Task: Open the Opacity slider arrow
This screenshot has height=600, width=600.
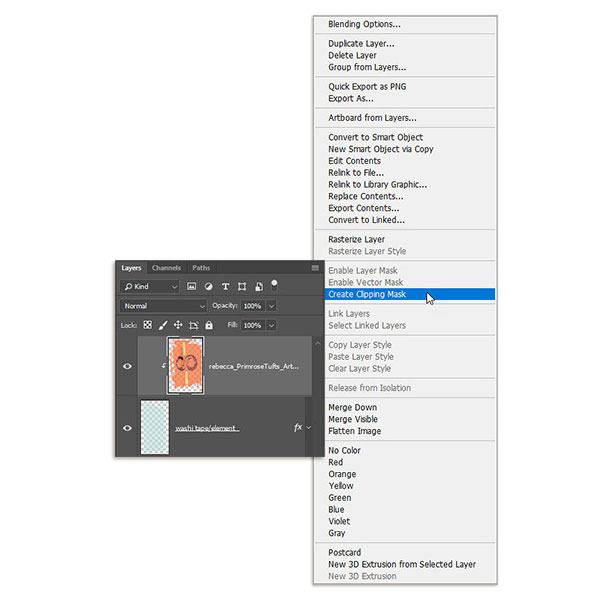Action: point(271,306)
